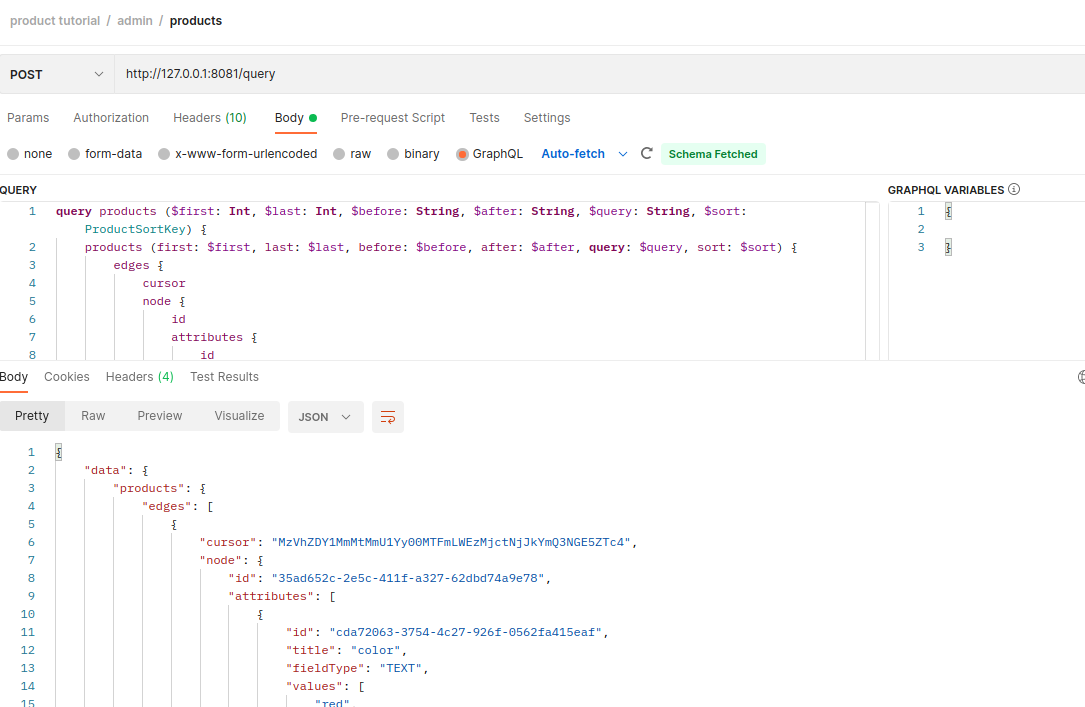Screen dimensions: 1085x707
Task: Switch to Raw response view
Action: click(x=93, y=416)
